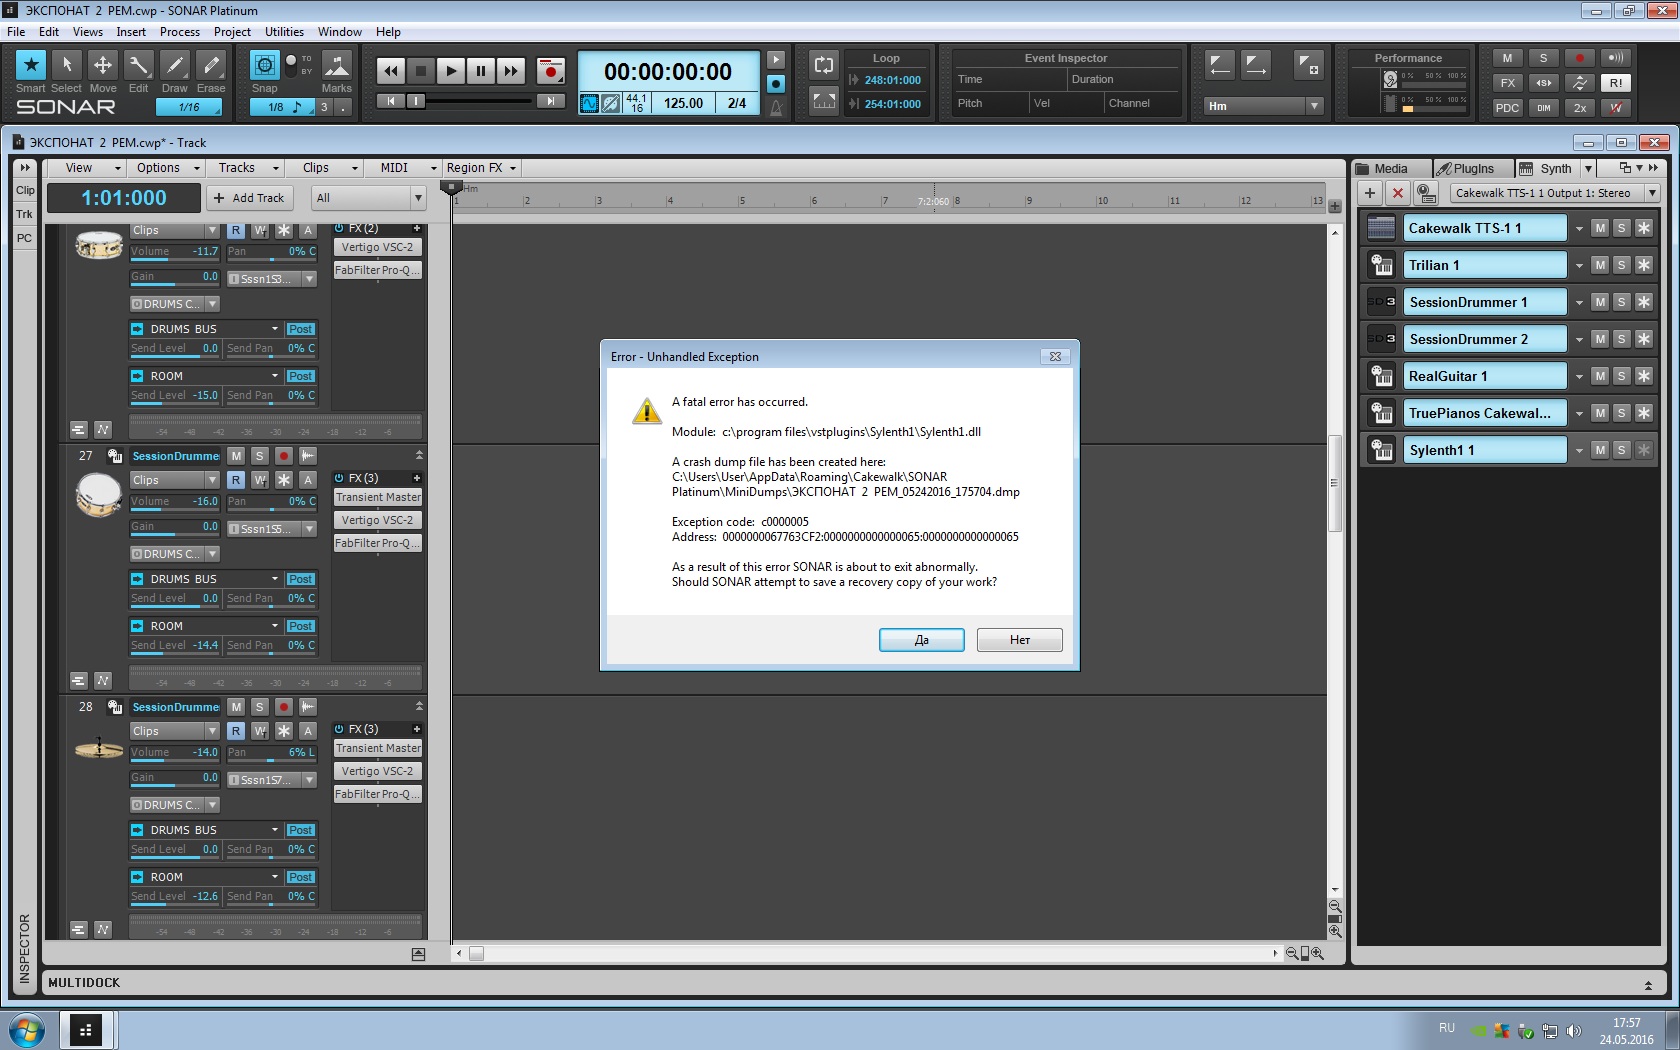The height and width of the screenshot is (1050, 1680).
Task: Freeze the RealGuitar 1 synth
Action: click(1643, 376)
